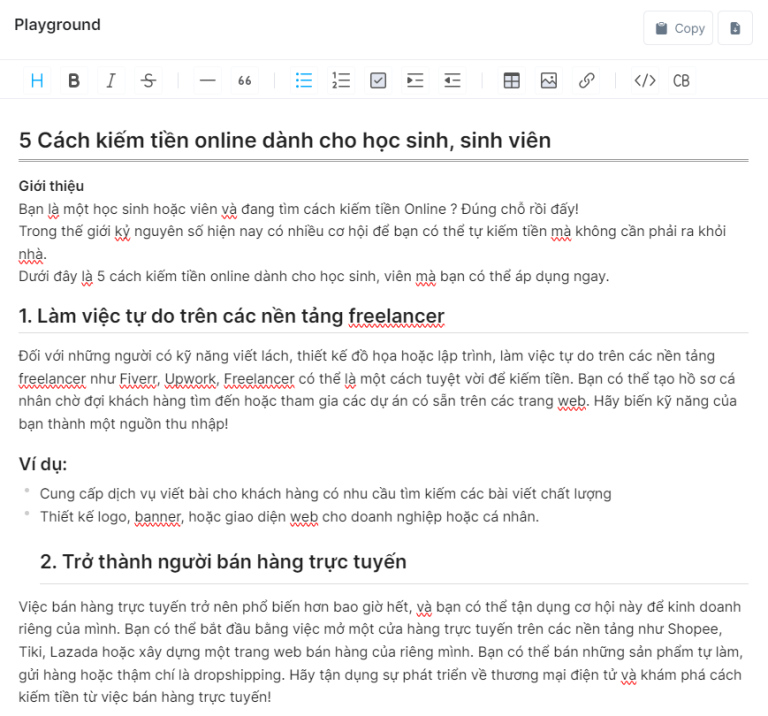Screen dimensions: 768x716
Task: Insert a code block with CB
Action: pos(681,80)
